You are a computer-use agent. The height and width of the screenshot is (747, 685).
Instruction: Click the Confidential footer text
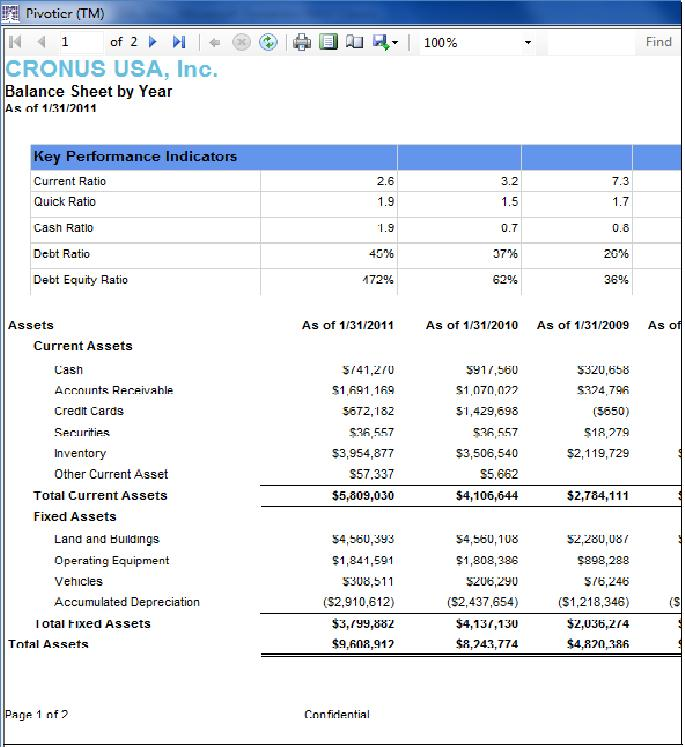(337, 714)
